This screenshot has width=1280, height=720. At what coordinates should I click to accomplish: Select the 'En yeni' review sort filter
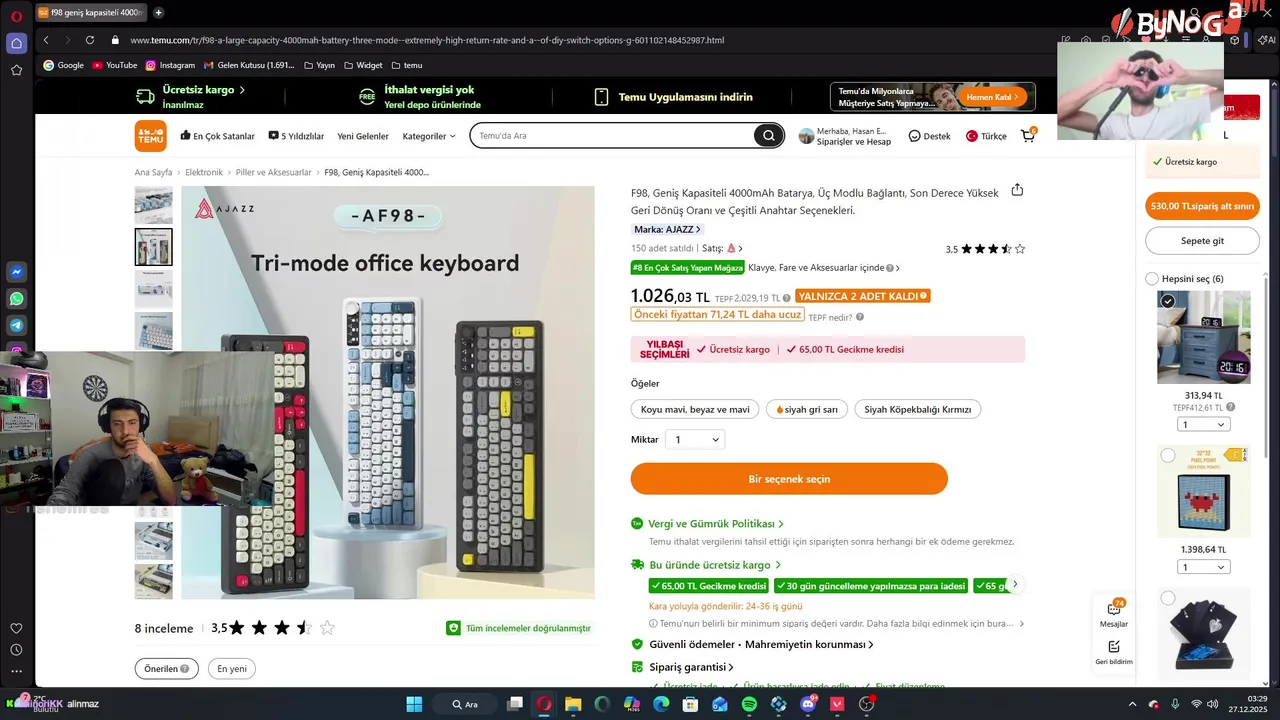pos(232,669)
